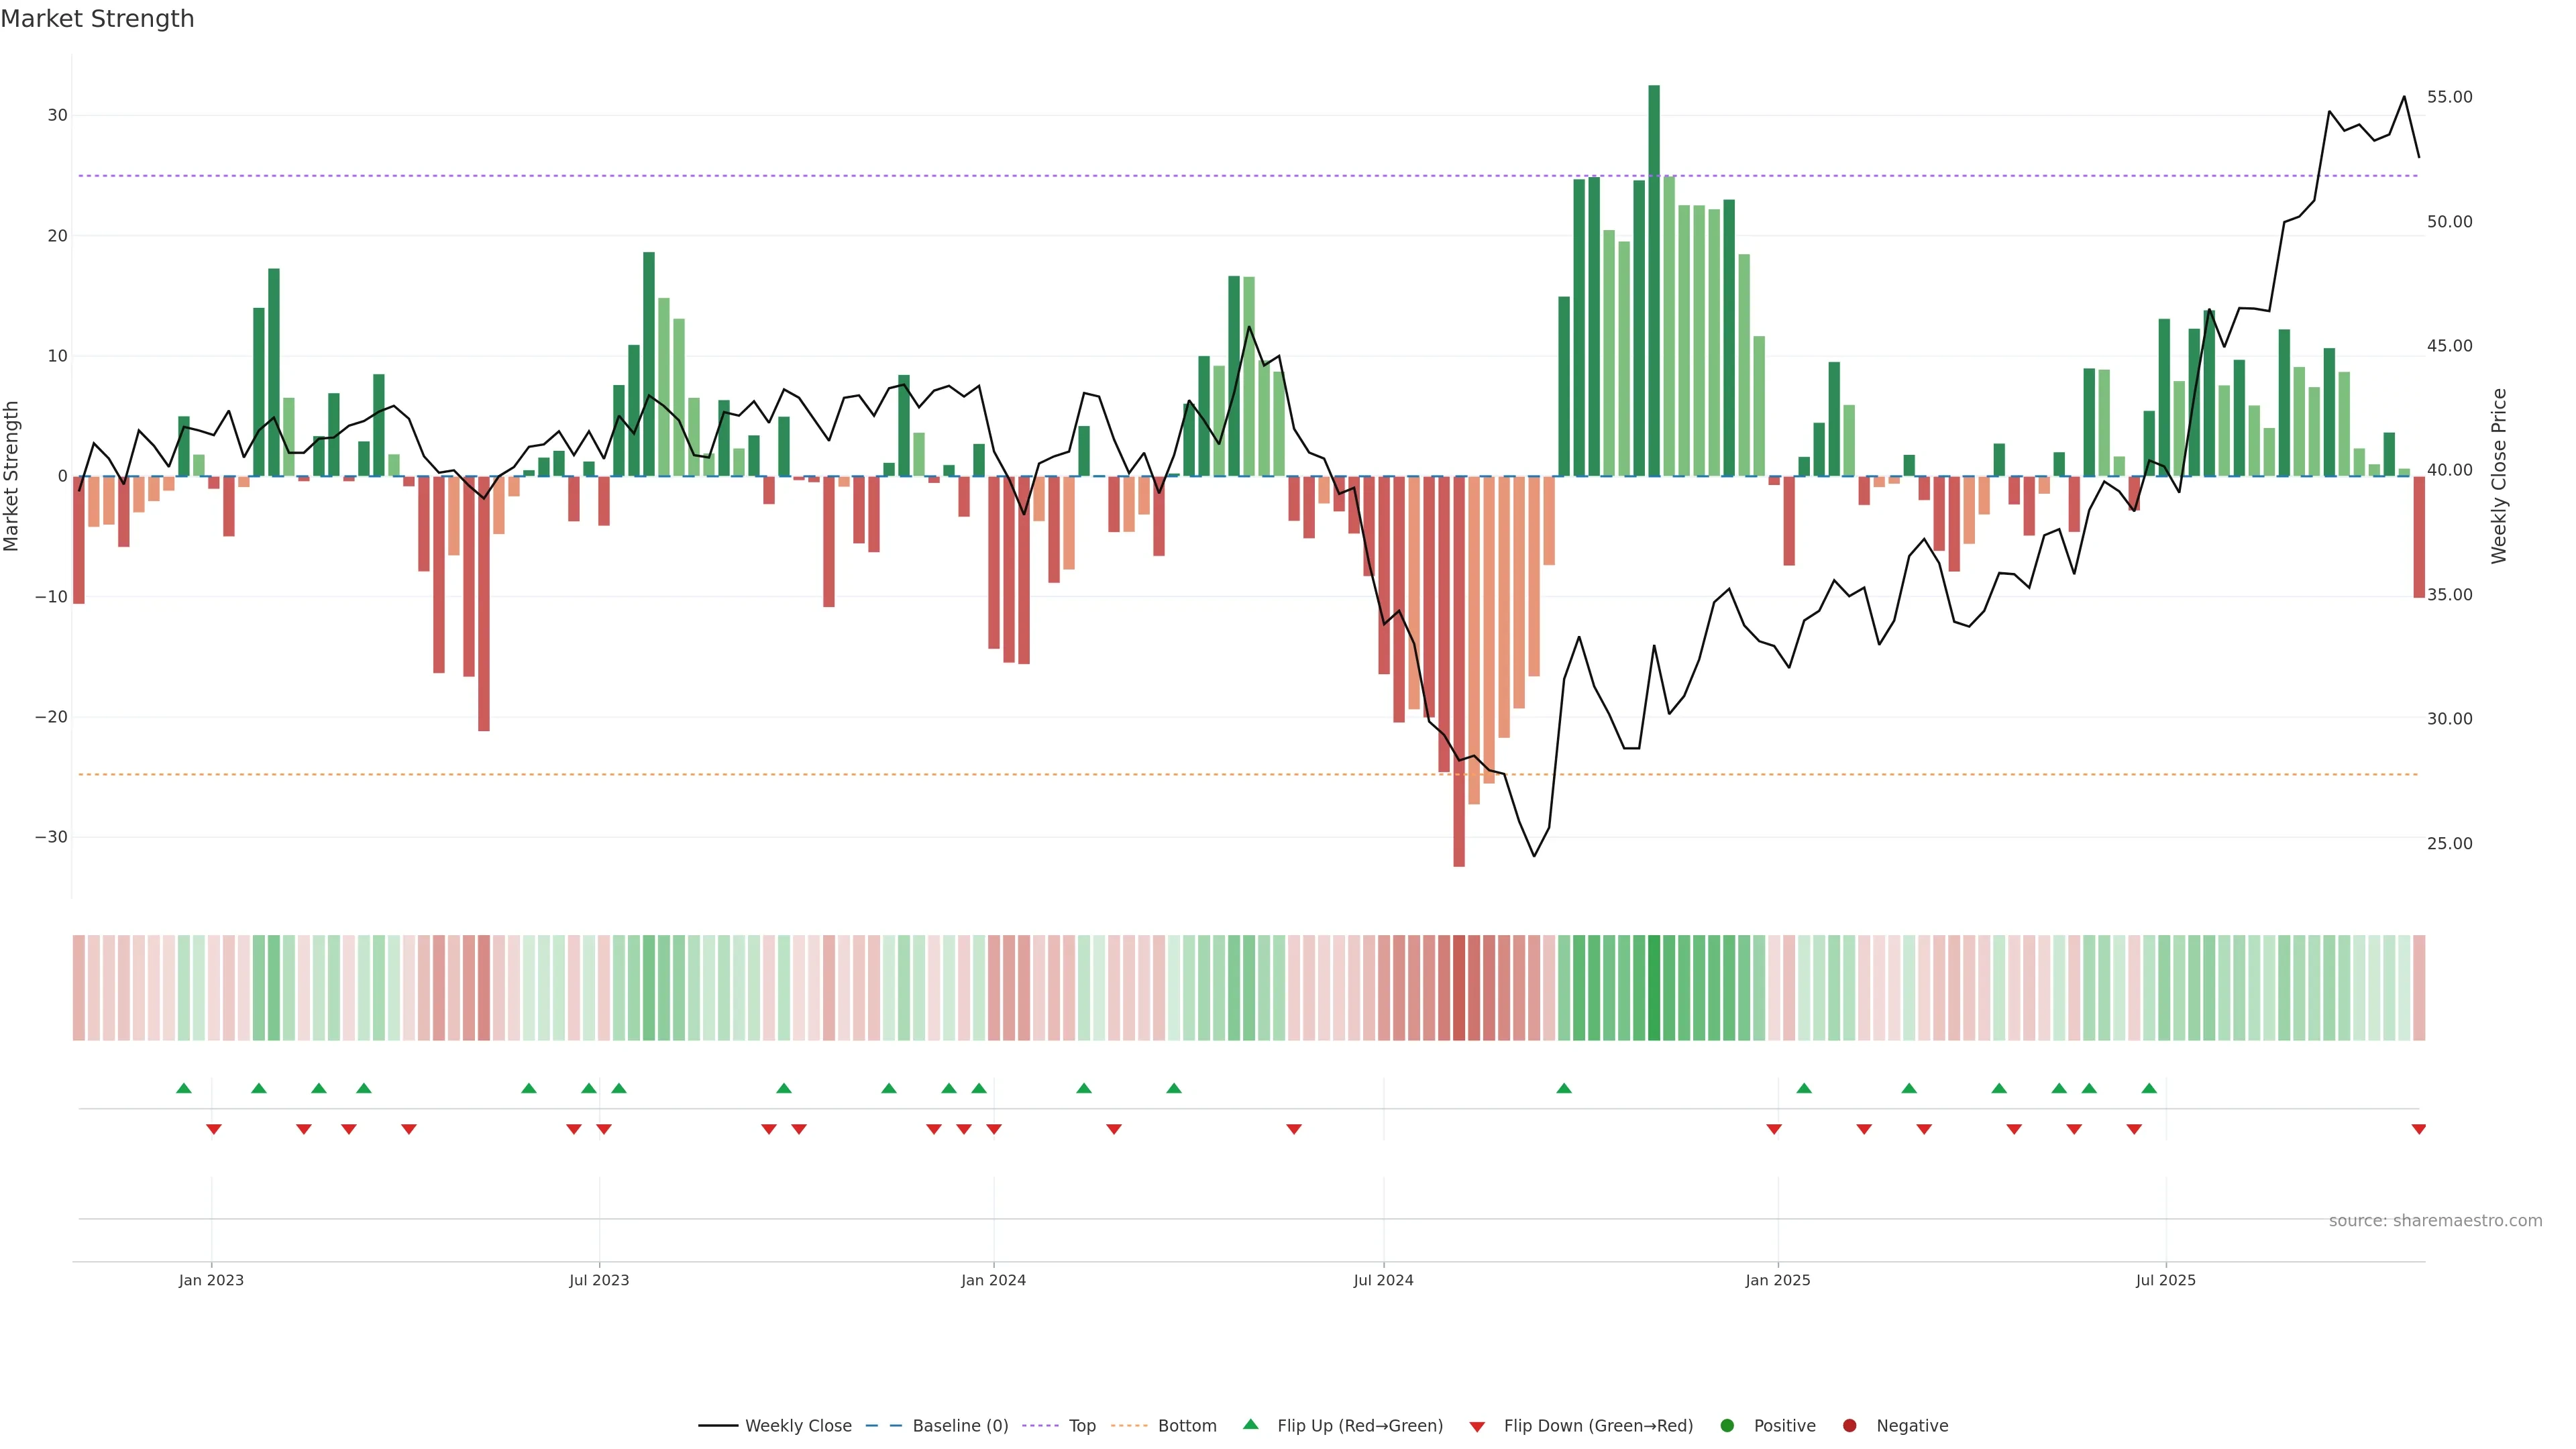
Task: Click green Positive circle in legend
Action: 1727,1426
